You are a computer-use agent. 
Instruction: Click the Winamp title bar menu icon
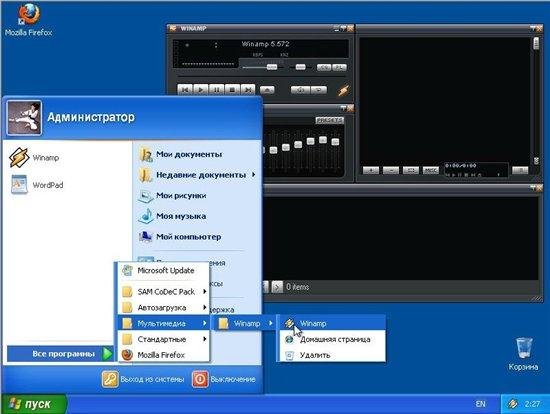click(x=172, y=28)
